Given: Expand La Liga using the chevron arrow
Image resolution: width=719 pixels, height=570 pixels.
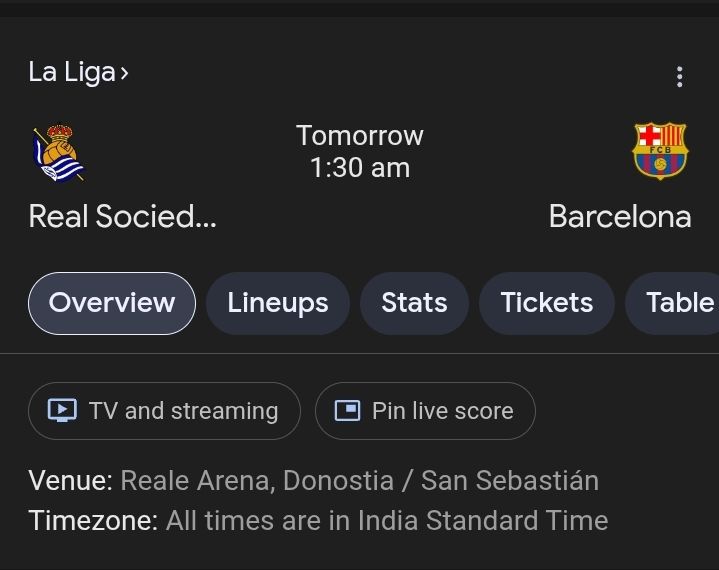Looking at the screenshot, I should tap(124, 73).
